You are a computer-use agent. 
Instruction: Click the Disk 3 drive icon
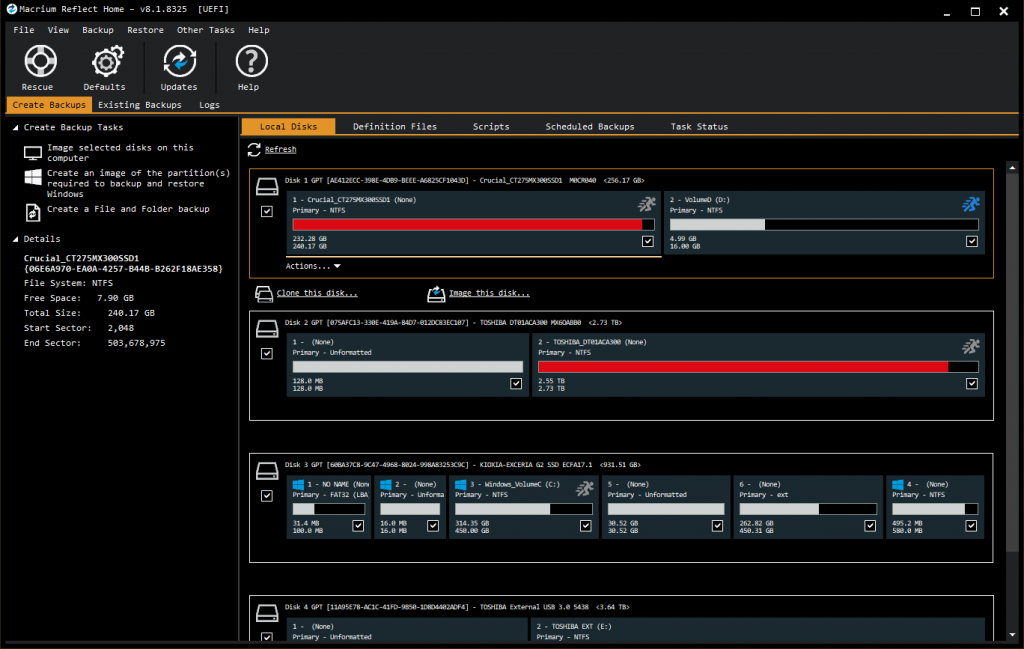267,471
